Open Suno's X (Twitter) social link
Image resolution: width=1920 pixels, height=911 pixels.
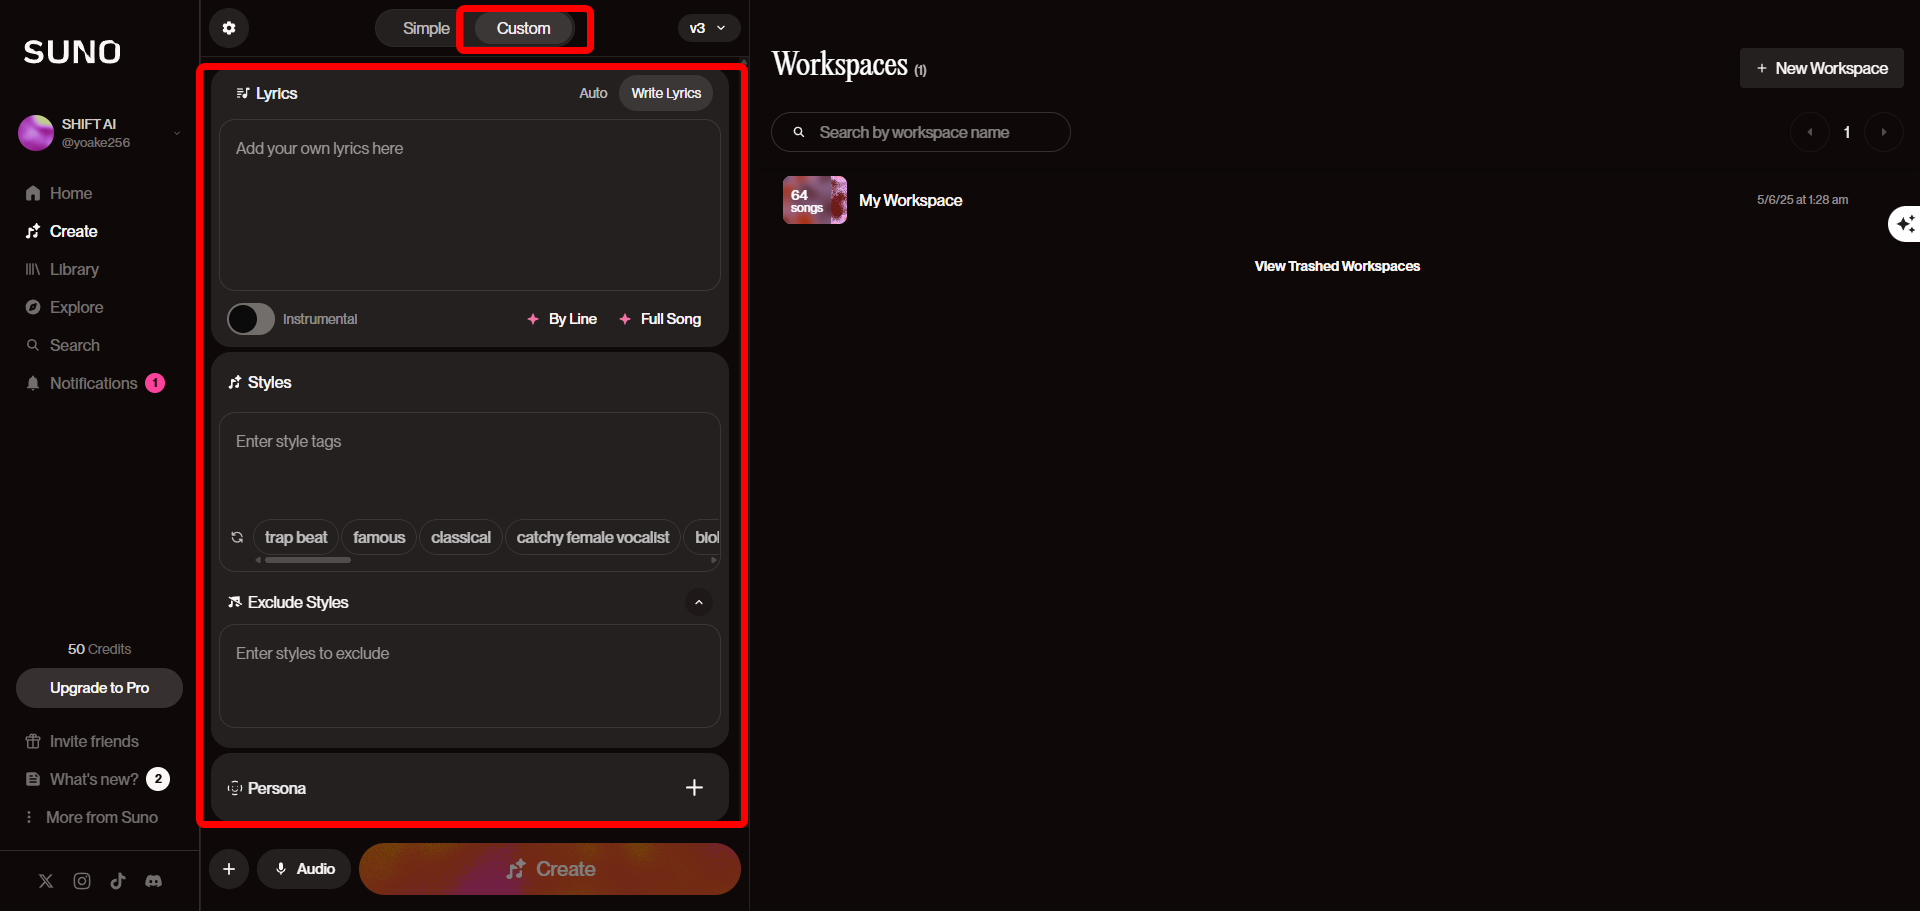tap(46, 881)
